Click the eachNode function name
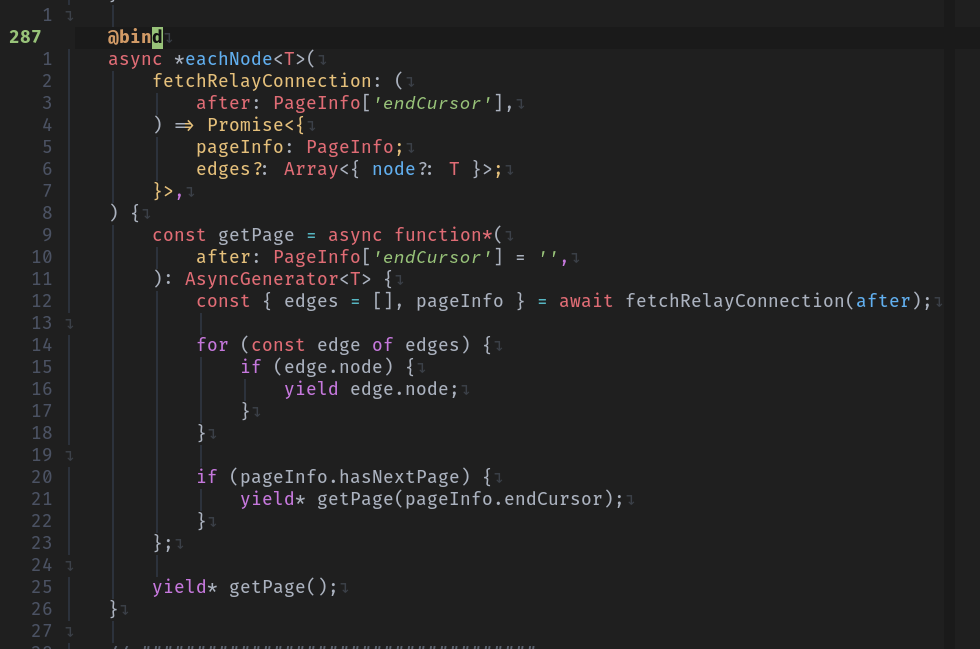Screen dimensions: 980x649 (229, 59)
